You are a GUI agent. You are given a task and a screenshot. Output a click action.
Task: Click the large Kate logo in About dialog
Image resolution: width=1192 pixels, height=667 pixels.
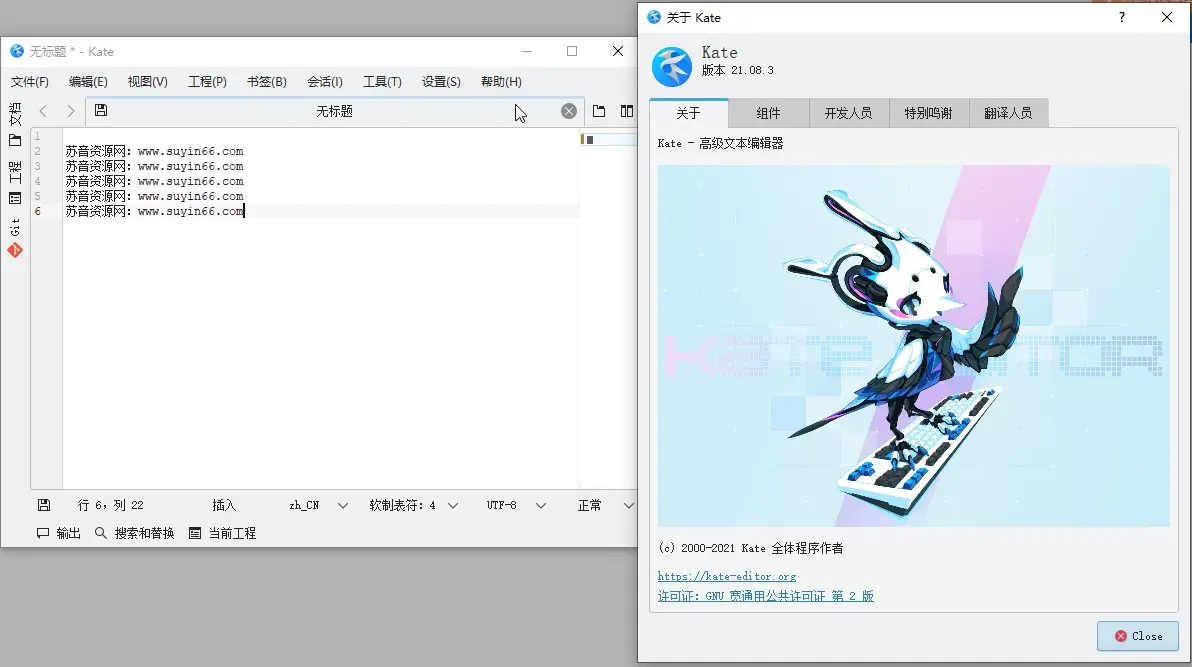671,65
